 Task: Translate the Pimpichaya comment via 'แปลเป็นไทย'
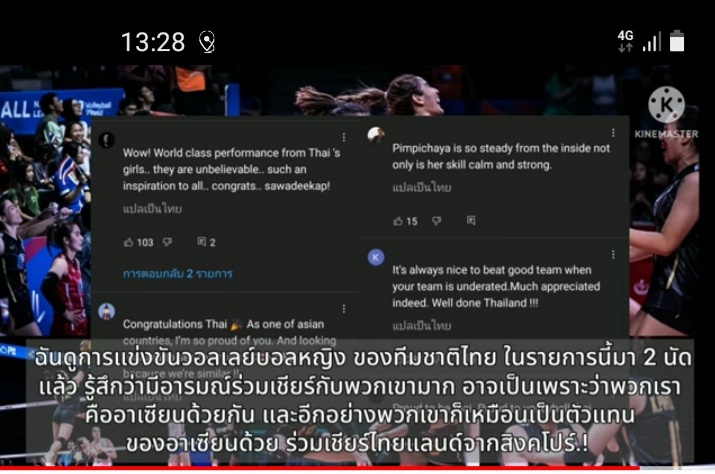pos(422,188)
